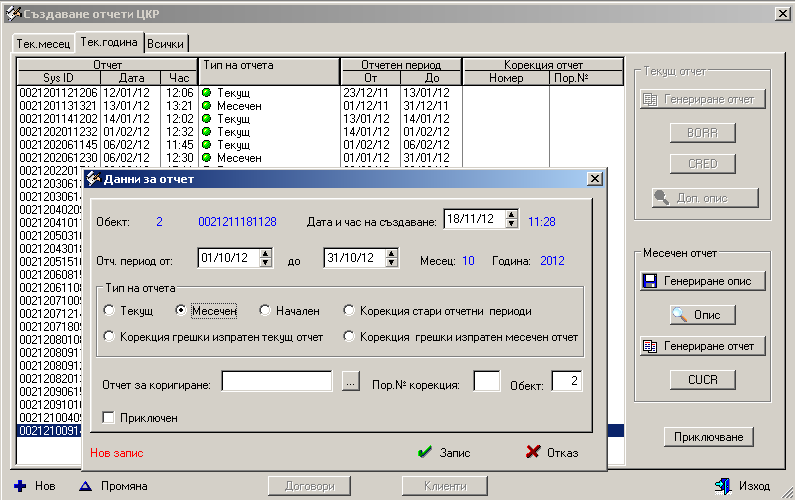
Task: Close the Данни за отчет dialog
Action: 595,178
